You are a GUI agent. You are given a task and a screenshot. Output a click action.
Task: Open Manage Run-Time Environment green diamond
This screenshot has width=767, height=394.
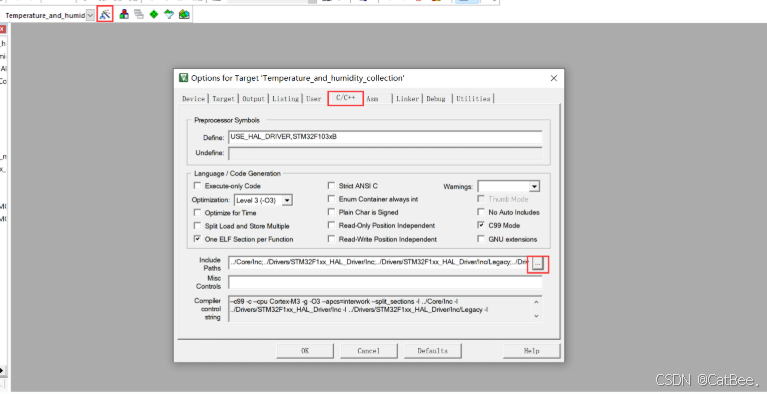coord(154,15)
